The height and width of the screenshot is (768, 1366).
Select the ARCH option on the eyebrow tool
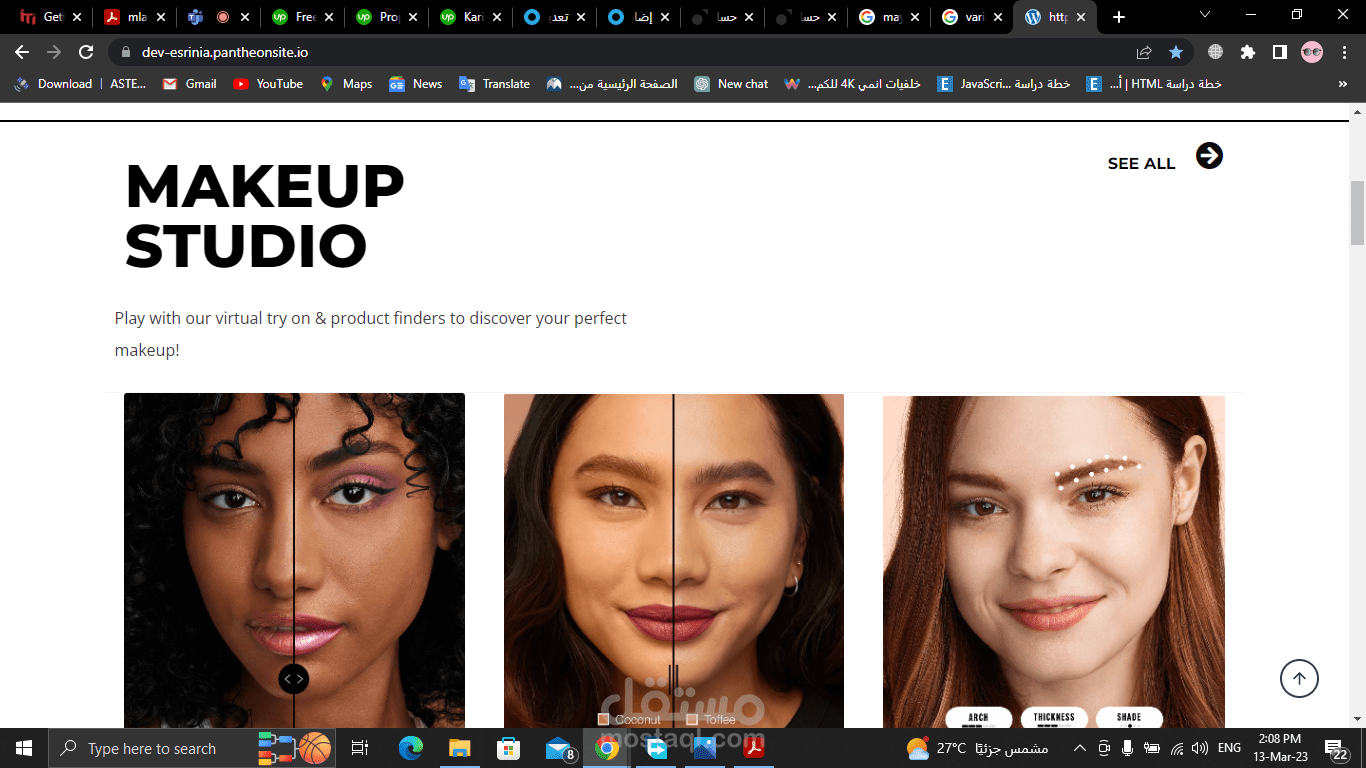pos(977,718)
